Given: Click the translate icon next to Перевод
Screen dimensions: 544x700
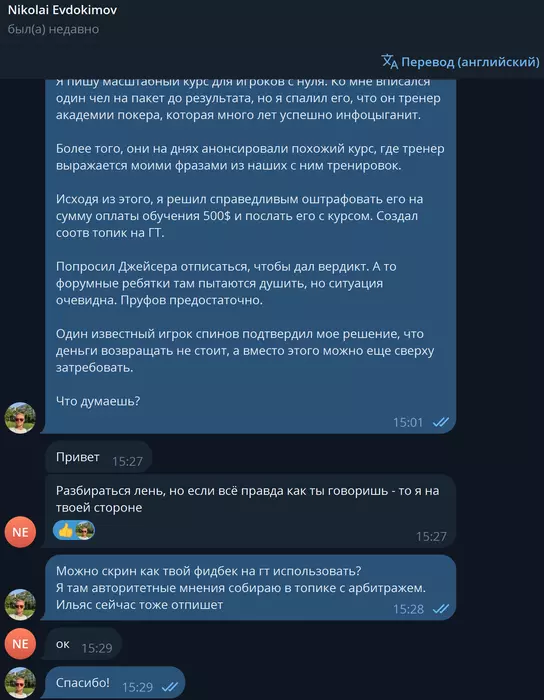Looking at the screenshot, I should click(x=390, y=62).
